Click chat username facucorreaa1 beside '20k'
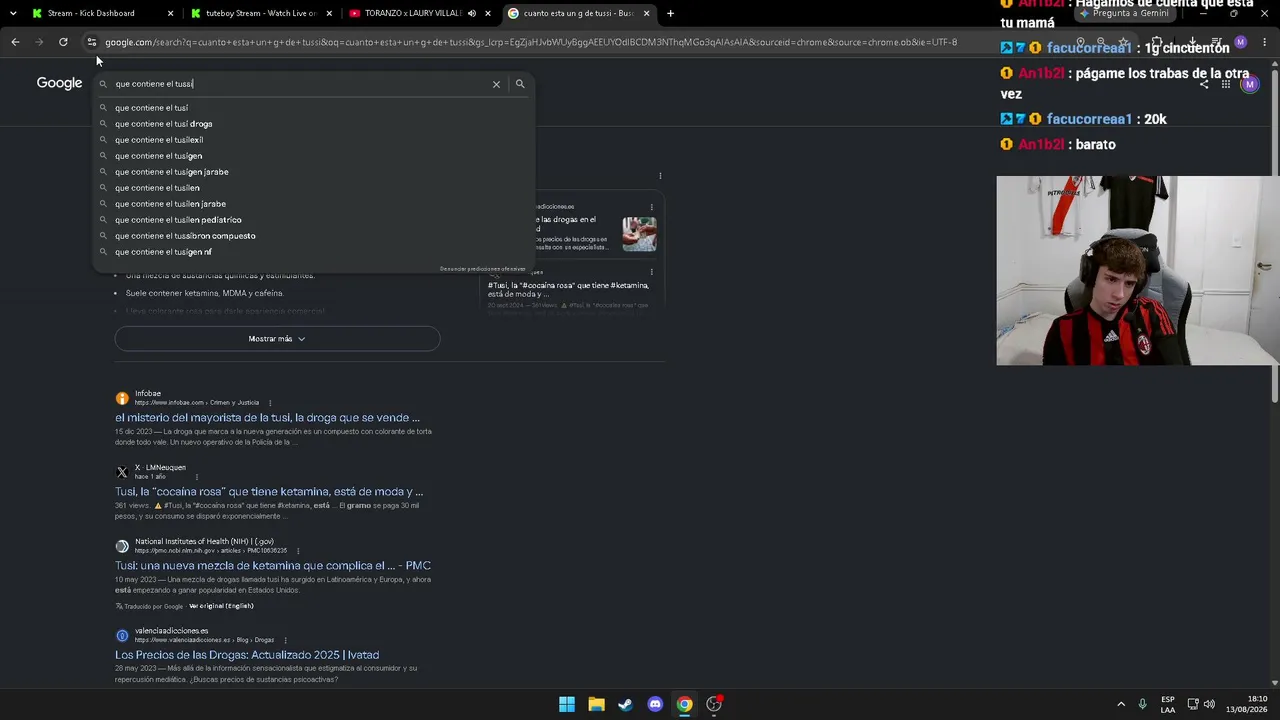The width and height of the screenshot is (1280, 720). pyautogui.click(x=1089, y=119)
